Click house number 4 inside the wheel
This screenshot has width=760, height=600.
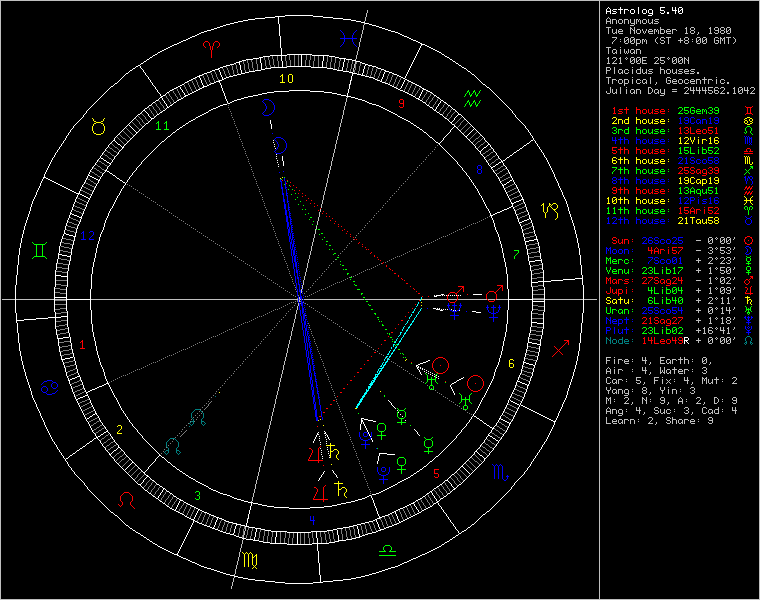(312, 520)
